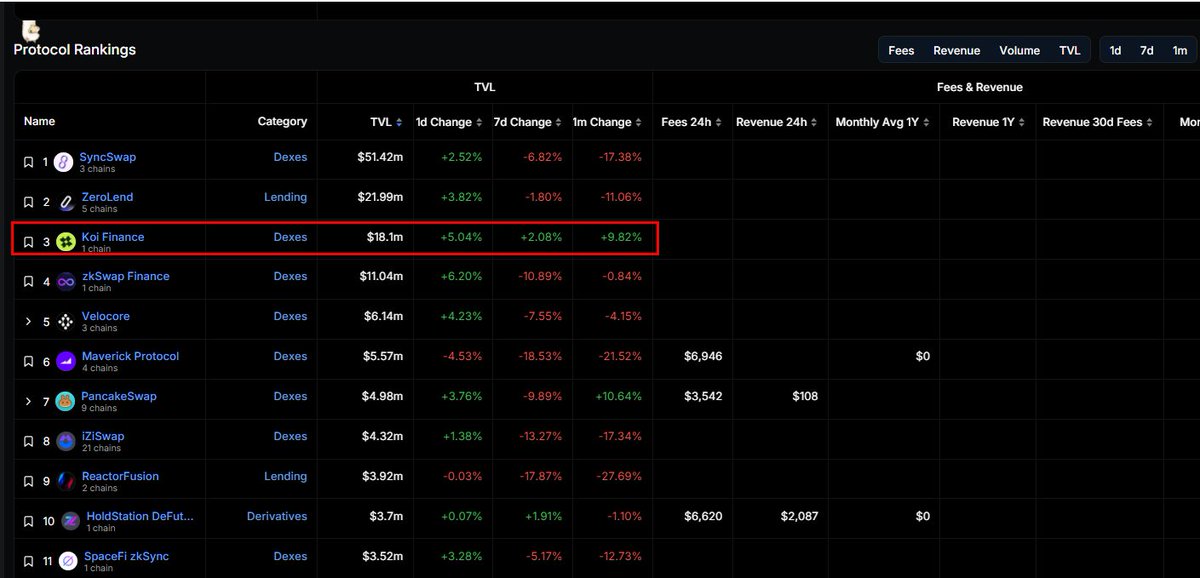Image resolution: width=1200 pixels, height=578 pixels.
Task: Click the zkSwap Finance logo icon
Action: pyautogui.click(x=67, y=282)
